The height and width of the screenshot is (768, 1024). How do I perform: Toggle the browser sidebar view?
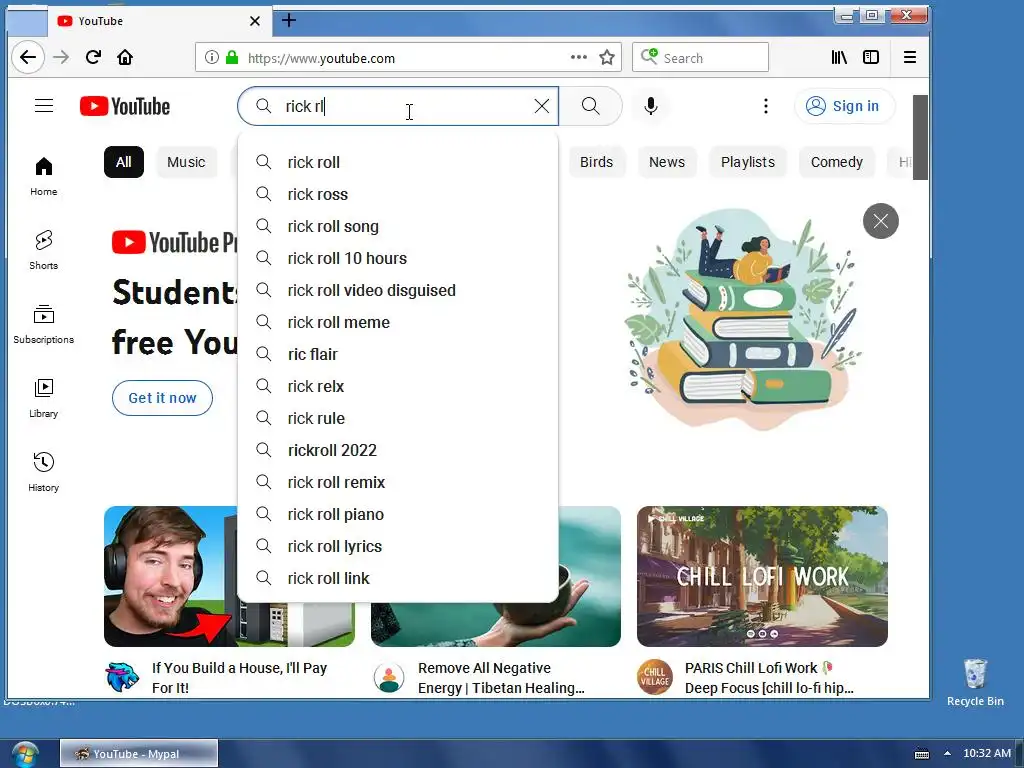(871, 57)
